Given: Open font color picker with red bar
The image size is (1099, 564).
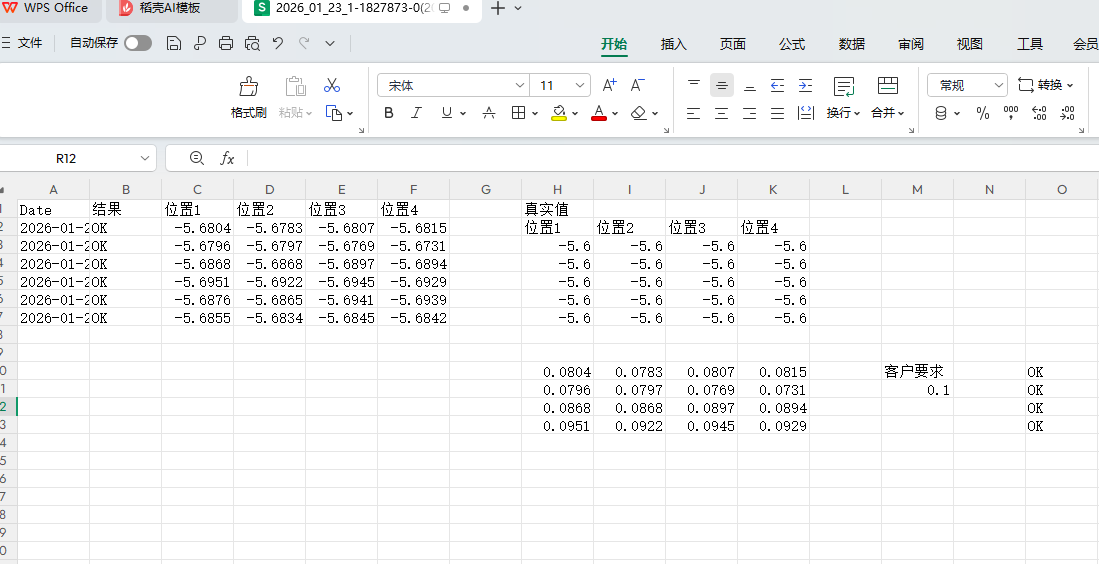Looking at the screenshot, I should [x=599, y=113].
